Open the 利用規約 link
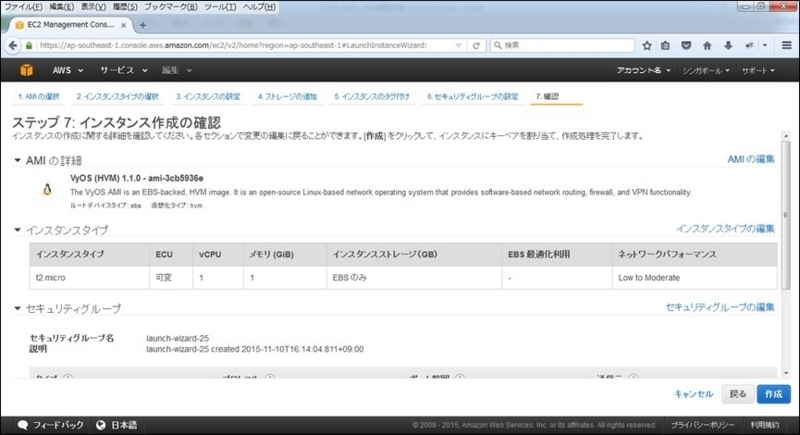 click(764, 425)
